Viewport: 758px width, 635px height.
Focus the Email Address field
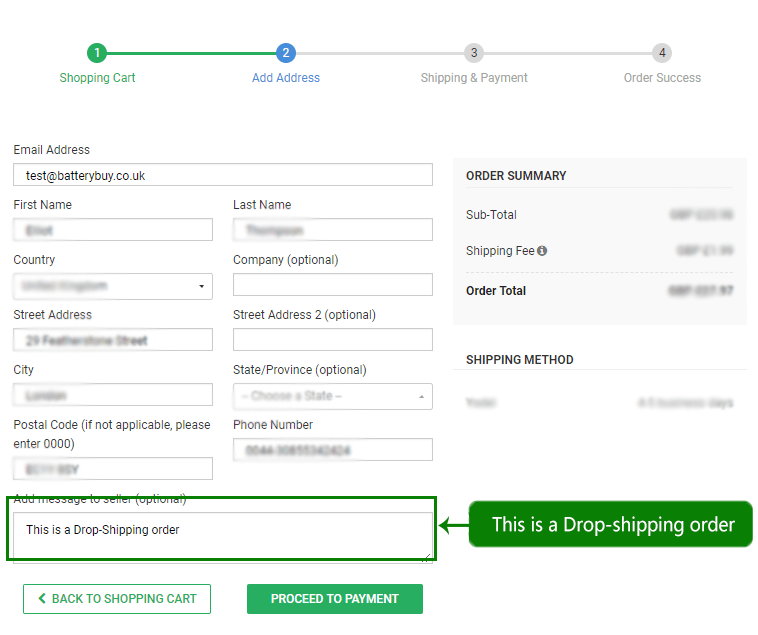223,175
